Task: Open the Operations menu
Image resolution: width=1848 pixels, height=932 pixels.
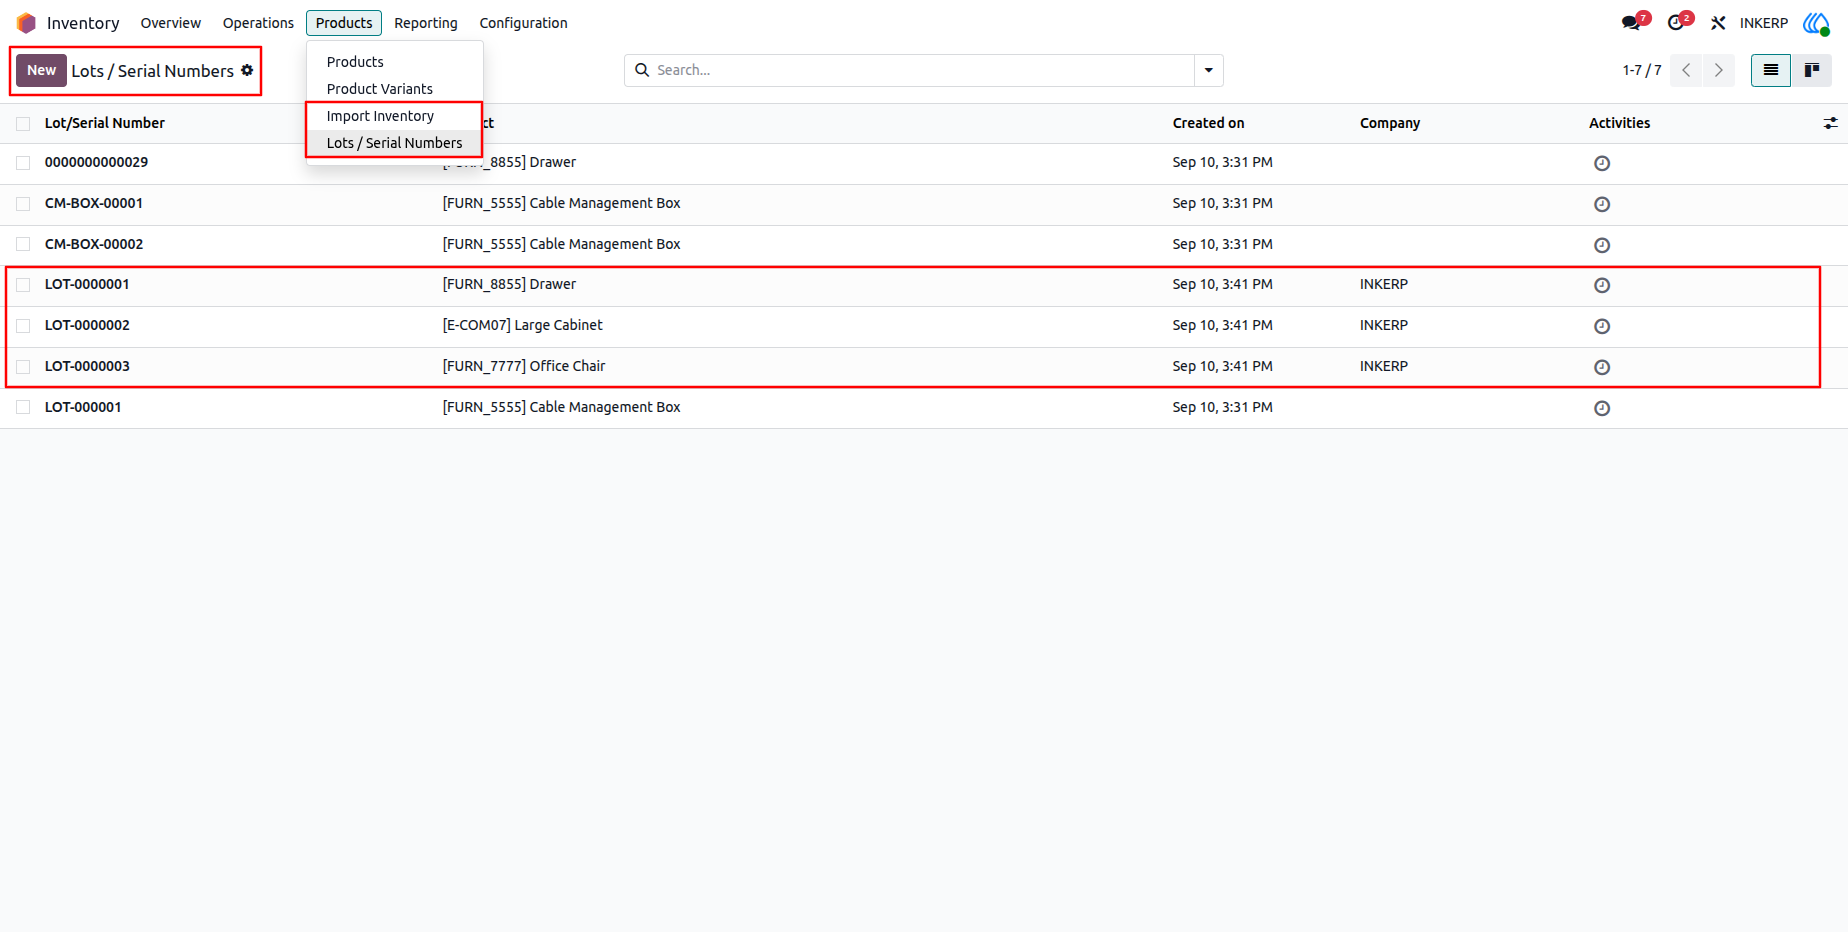Action: click(258, 23)
